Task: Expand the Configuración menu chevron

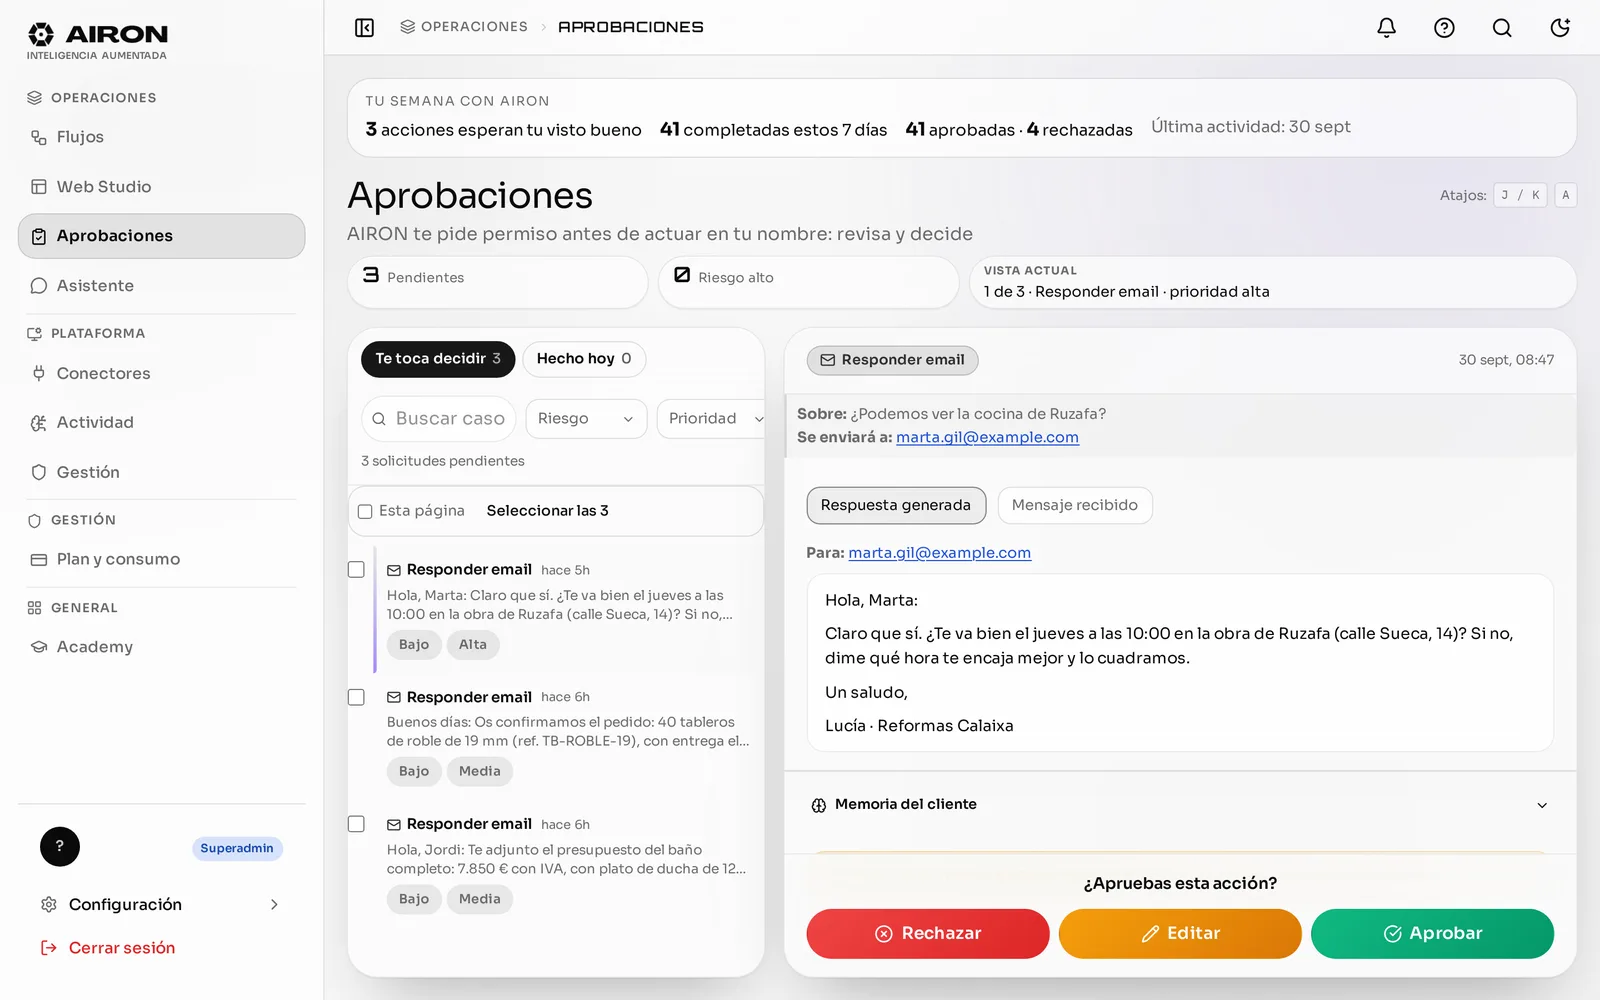Action: [274, 905]
